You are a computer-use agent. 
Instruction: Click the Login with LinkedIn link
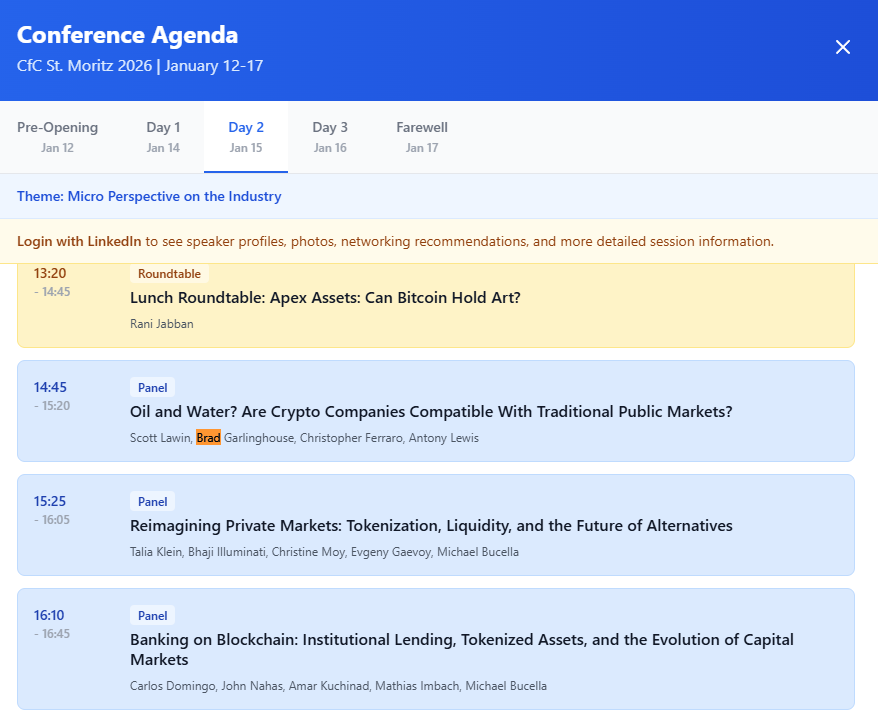[x=79, y=241]
